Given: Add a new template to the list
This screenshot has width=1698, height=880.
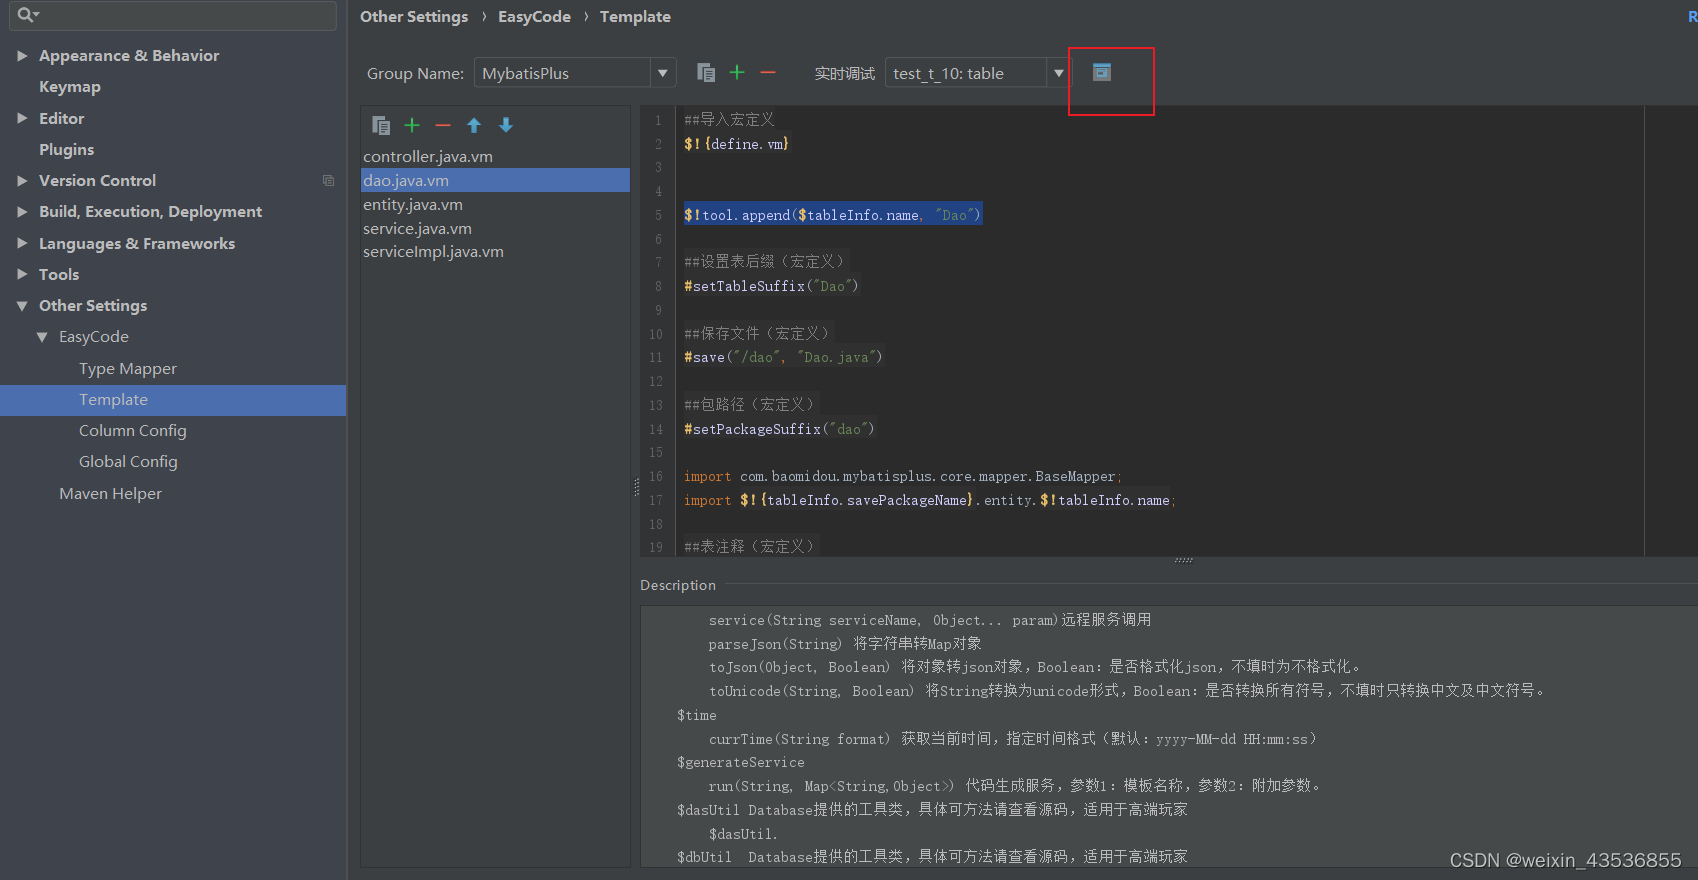Looking at the screenshot, I should pos(412,125).
